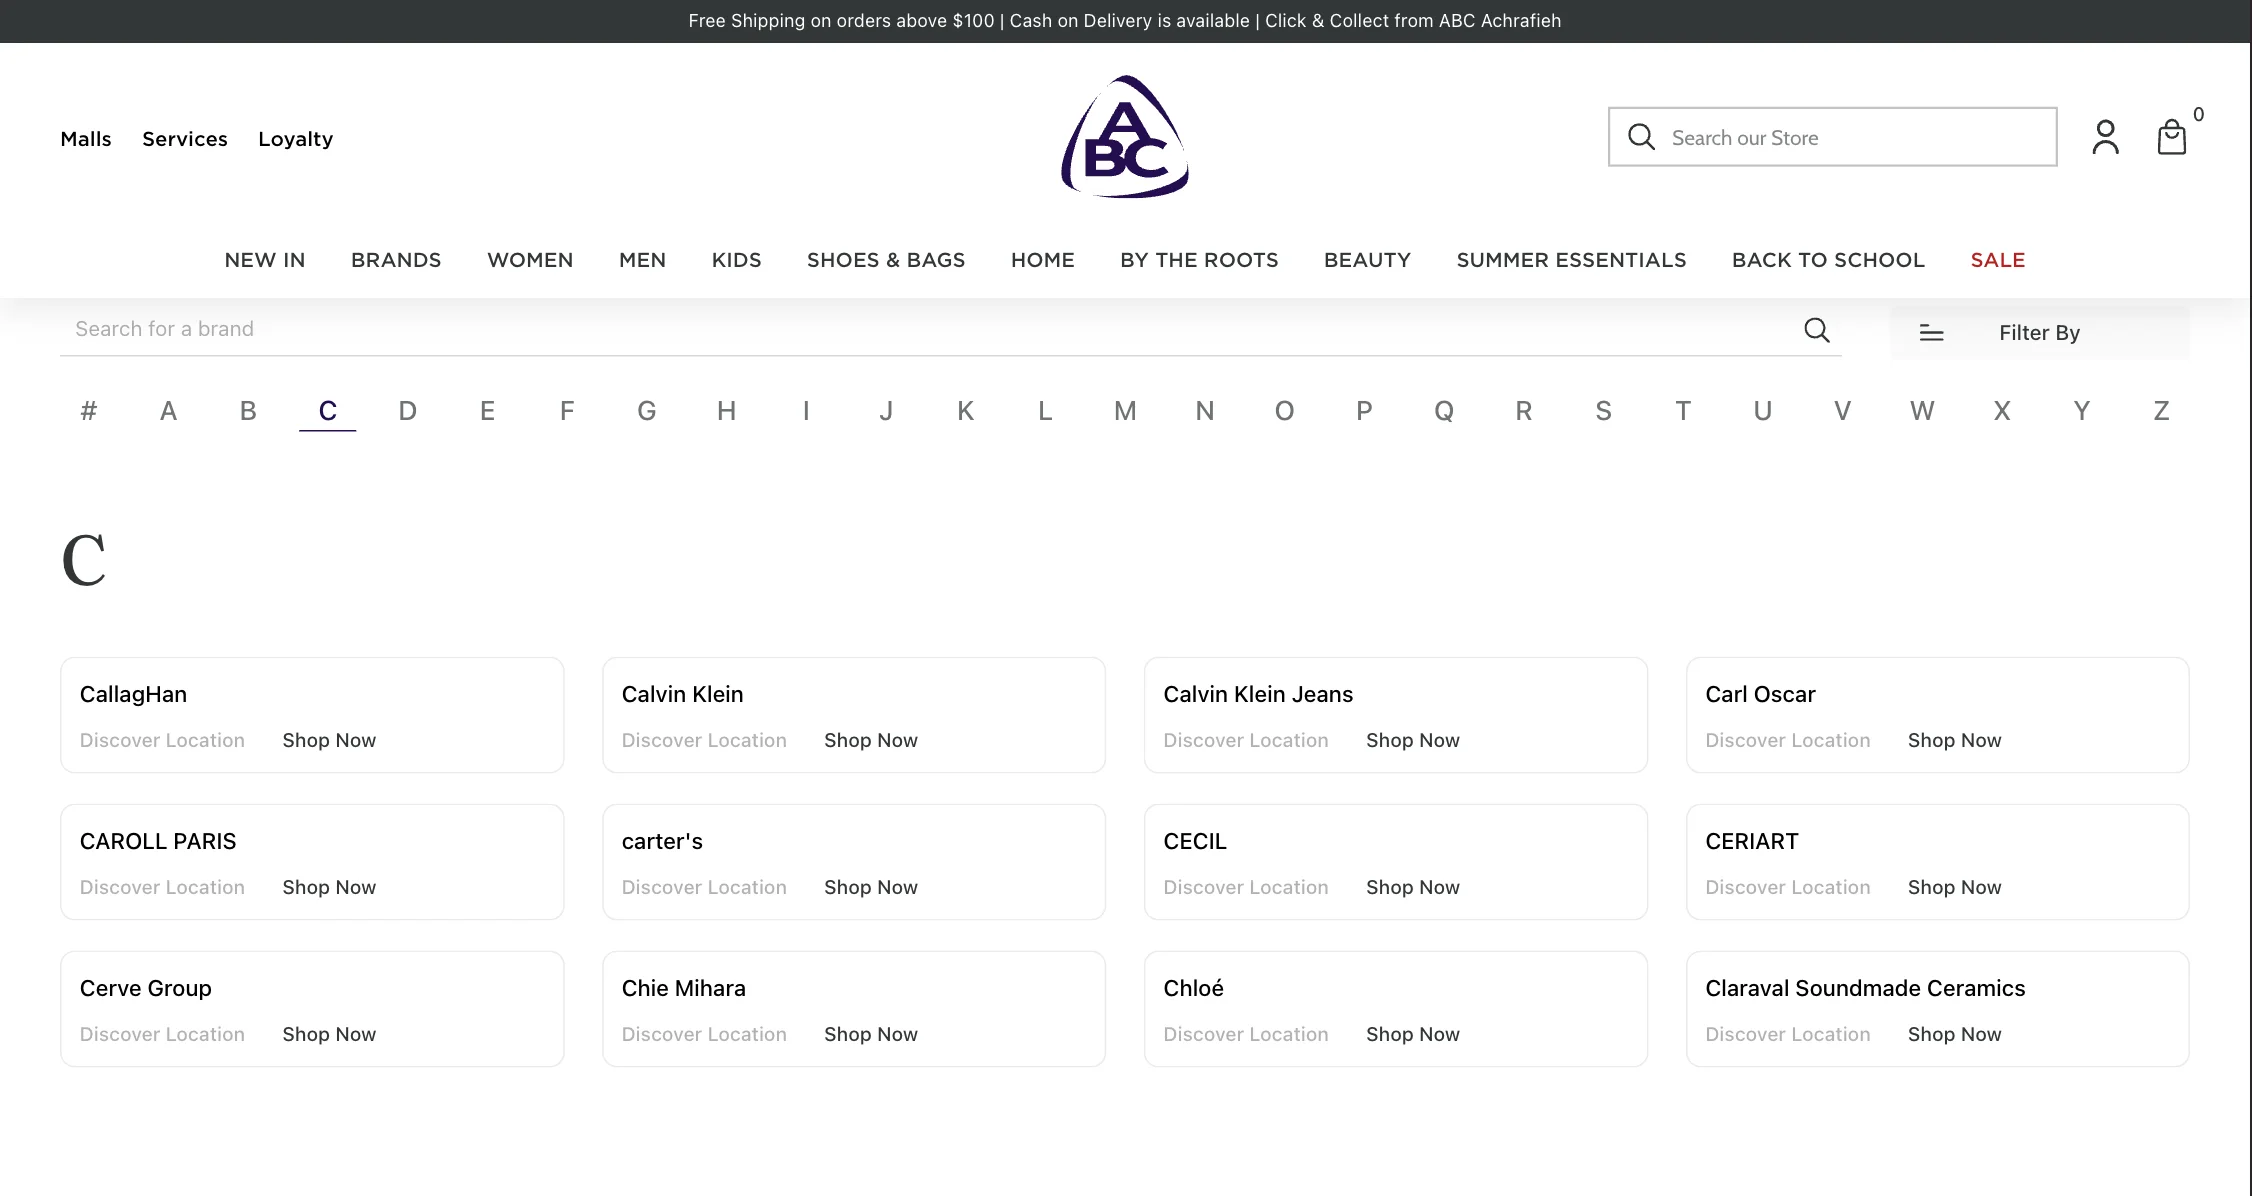Open the WOMEN navigation item

click(x=530, y=260)
